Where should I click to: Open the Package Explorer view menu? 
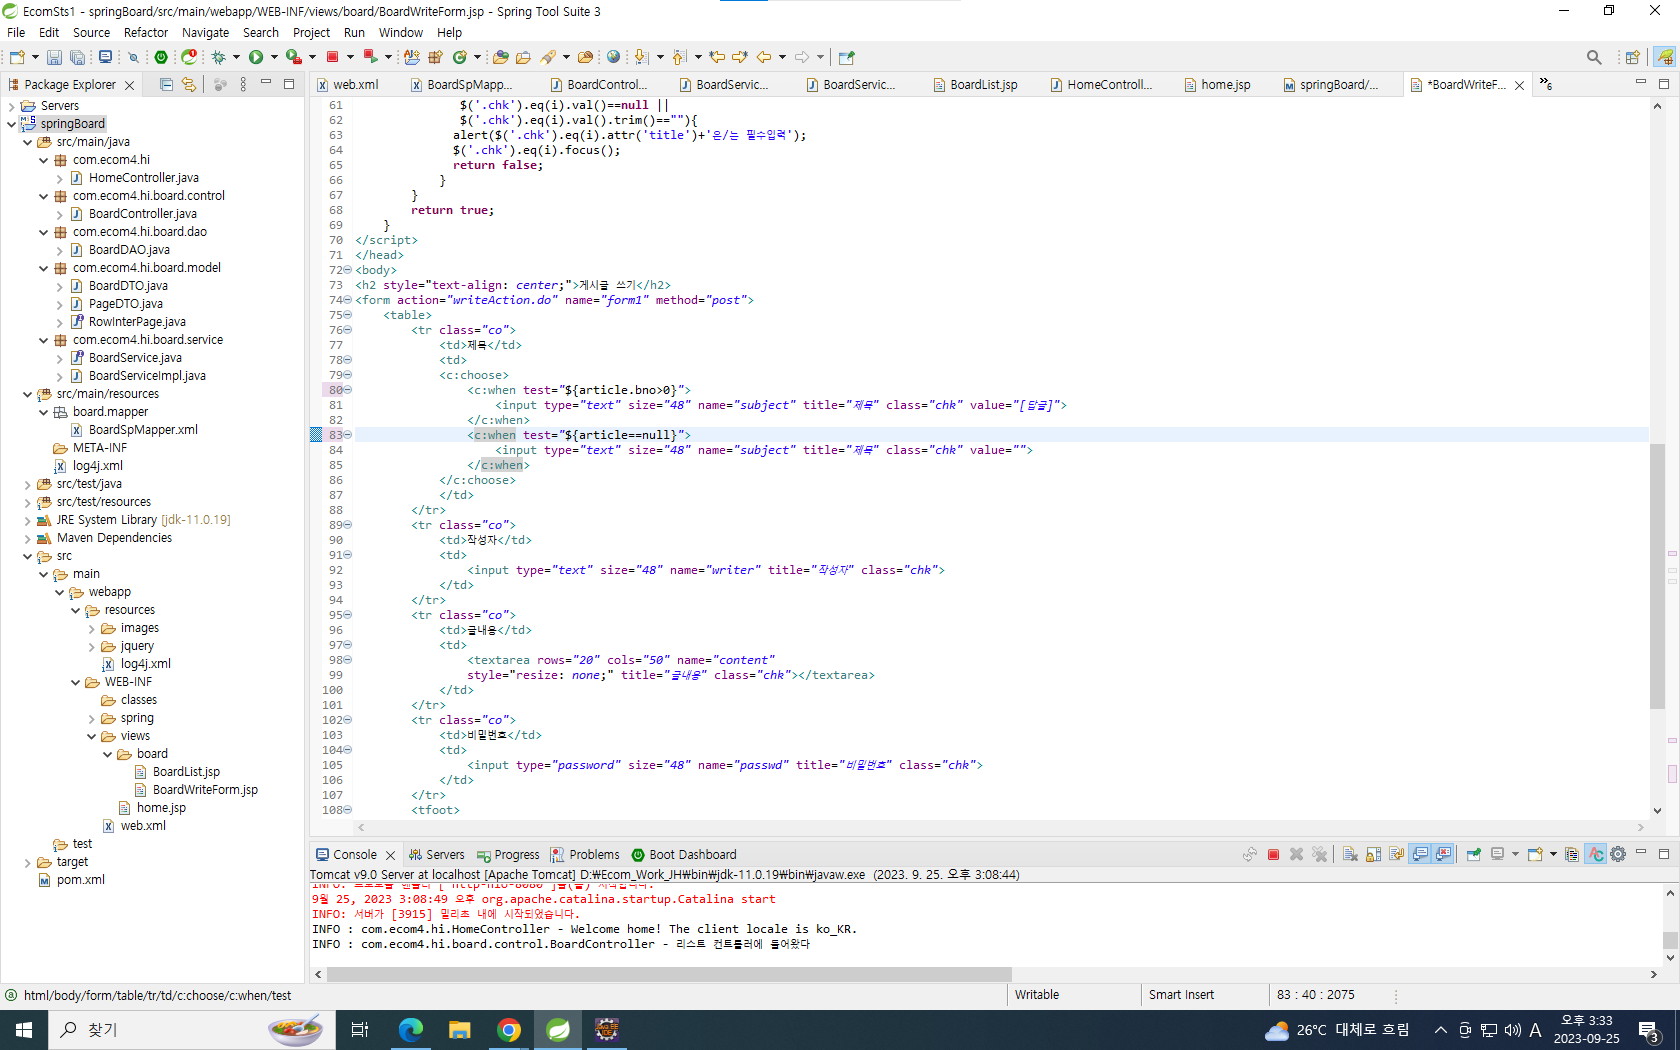[x=243, y=85]
